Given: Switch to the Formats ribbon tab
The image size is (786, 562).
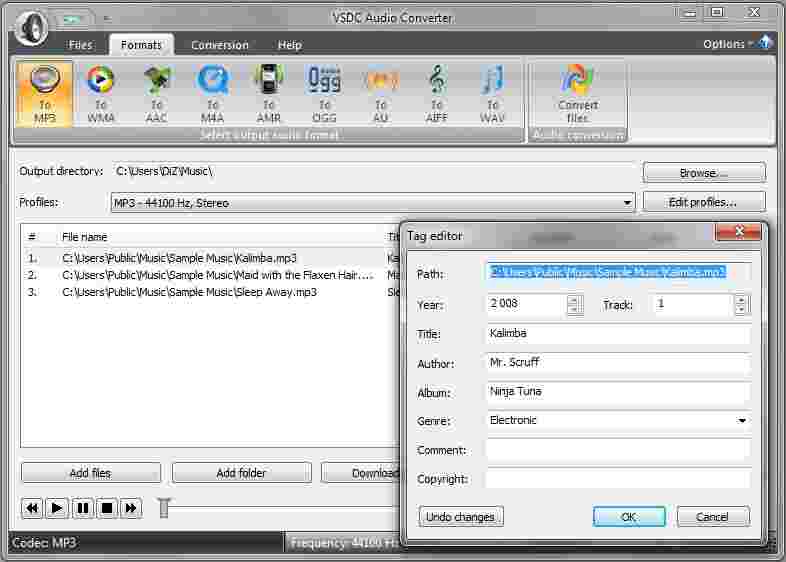Looking at the screenshot, I should click(x=141, y=45).
